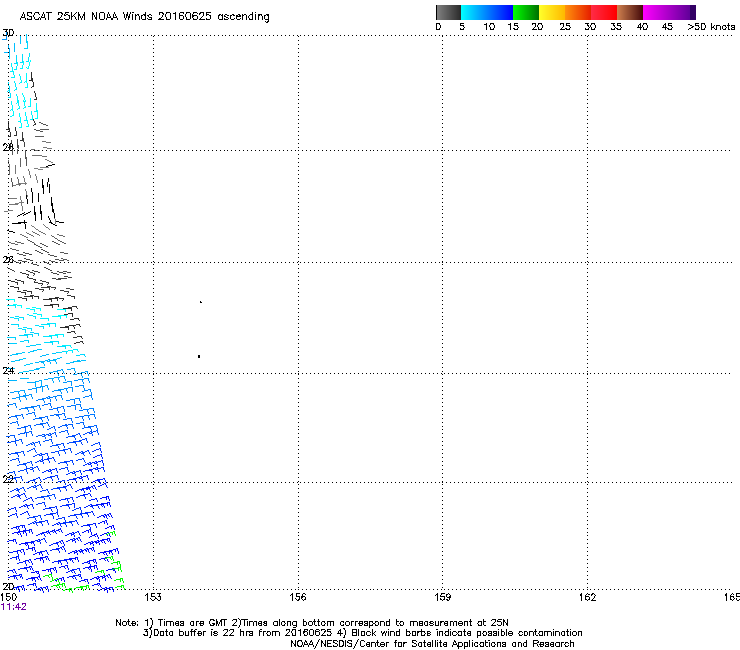Click the latitude label '30'
This screenshot has width=740, height=650.
pyautogui.click(x=8, y=33)
